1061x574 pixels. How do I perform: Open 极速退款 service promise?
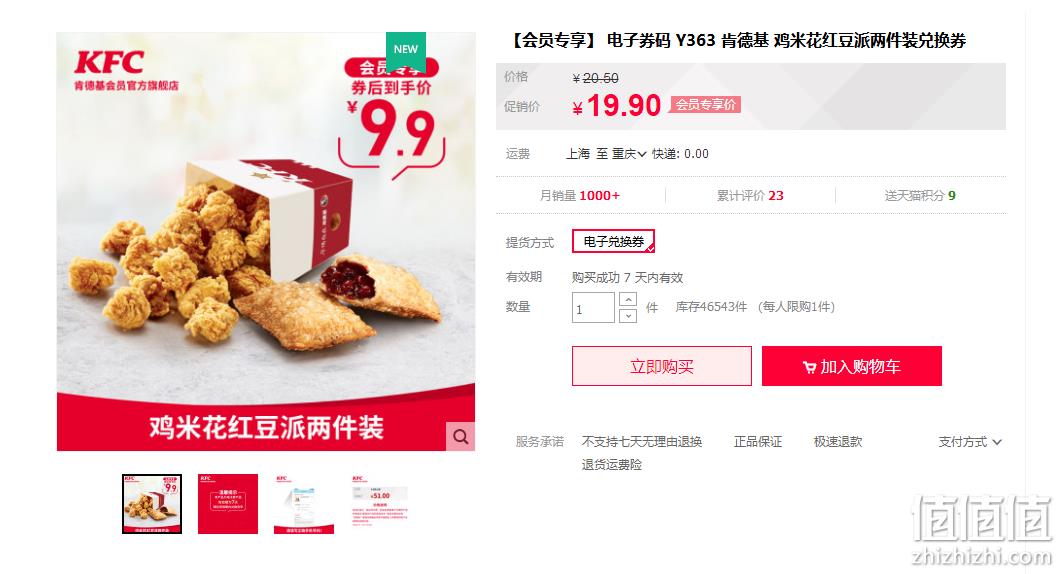[838, 441]
